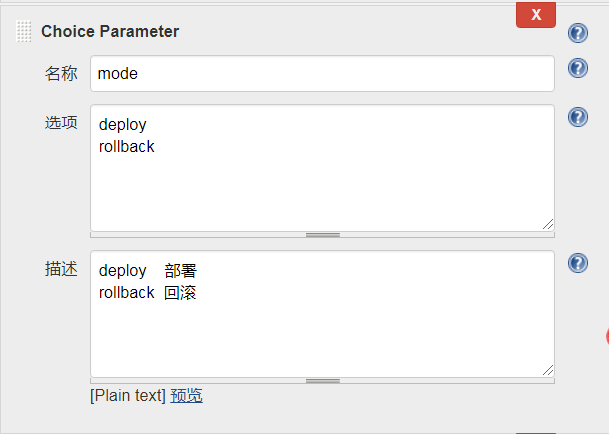Open the 预览 preview link
The height and width of the screenshot is (434, 609).
186,396
